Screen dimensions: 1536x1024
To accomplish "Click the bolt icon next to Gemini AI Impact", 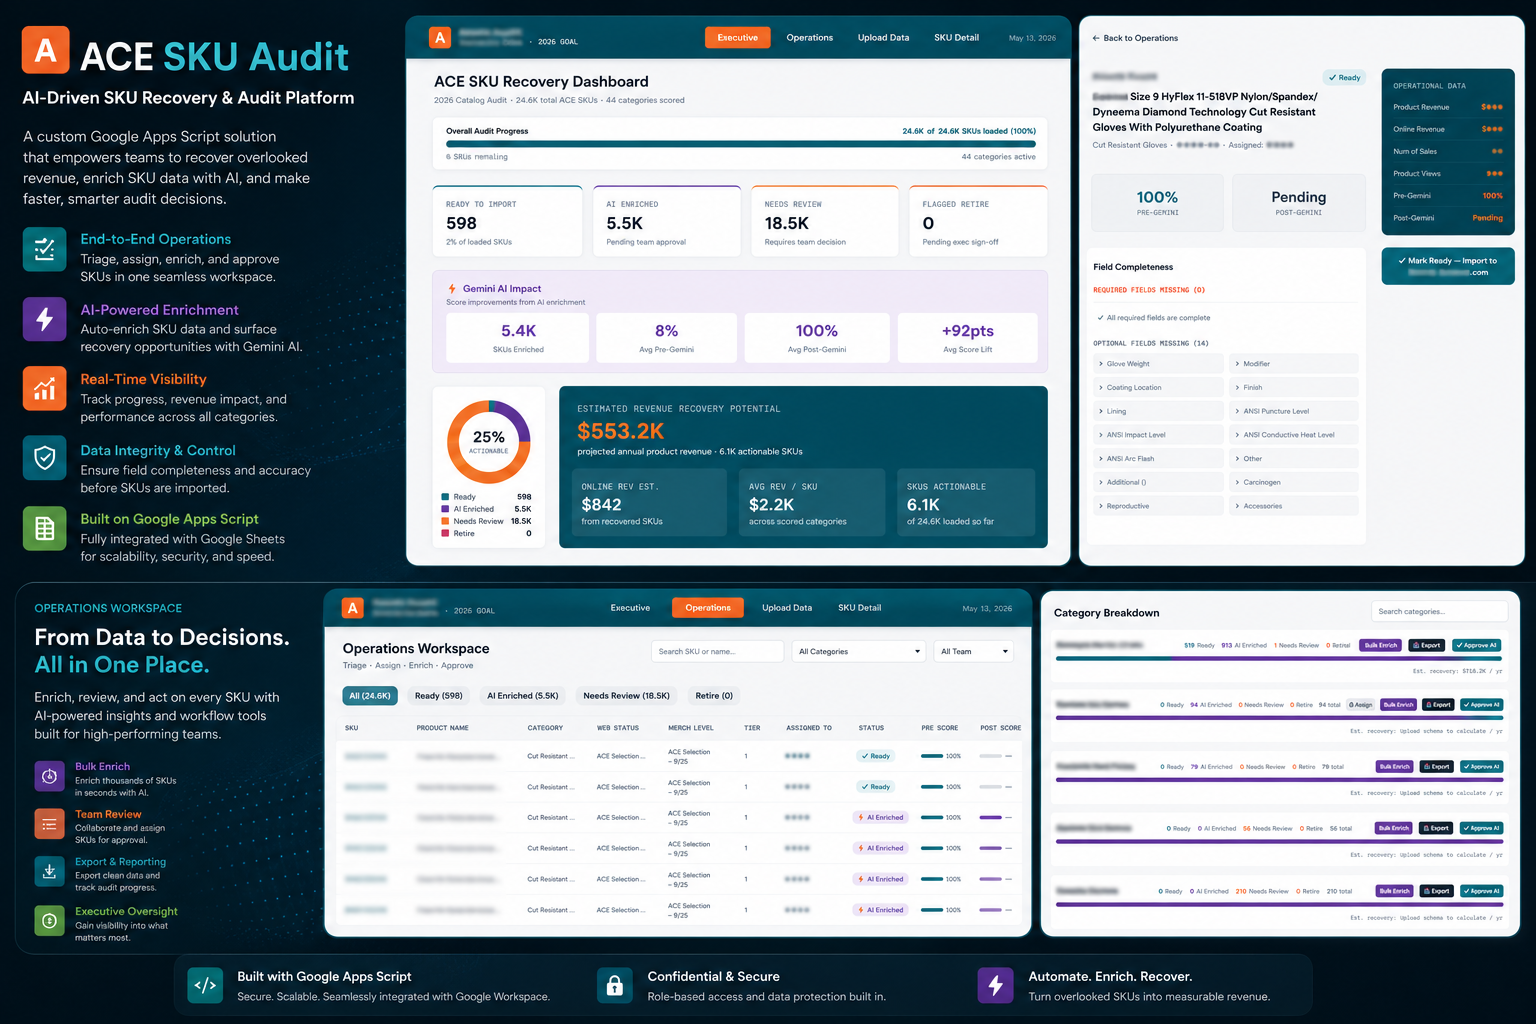I will pos(452,289).
